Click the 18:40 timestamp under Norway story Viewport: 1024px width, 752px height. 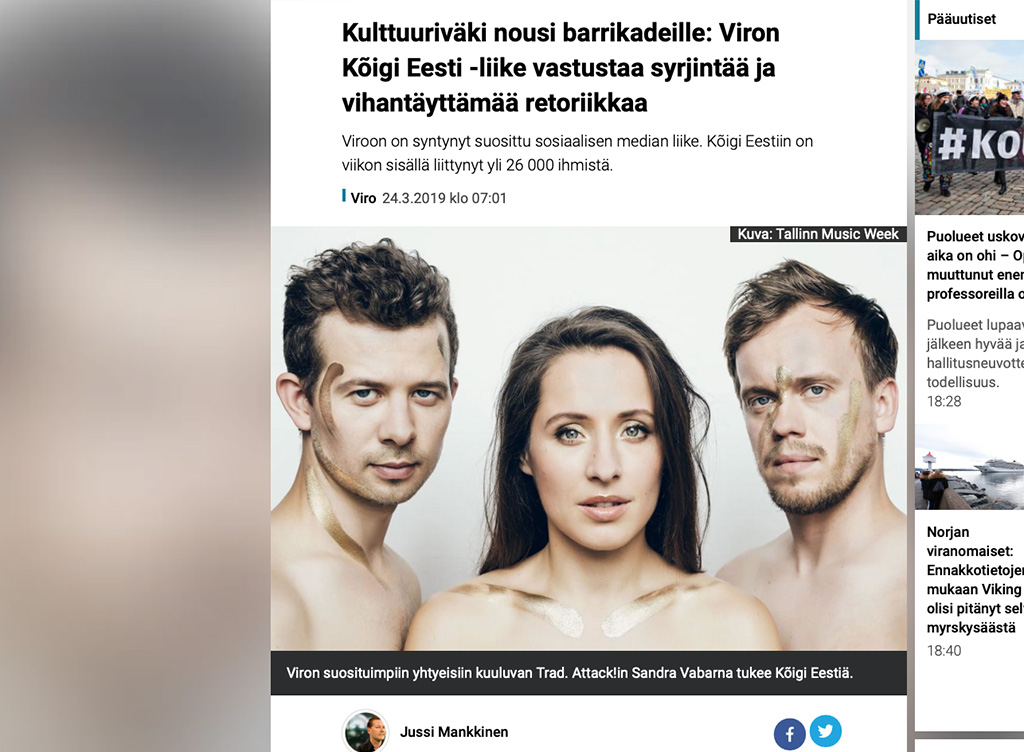944,650
